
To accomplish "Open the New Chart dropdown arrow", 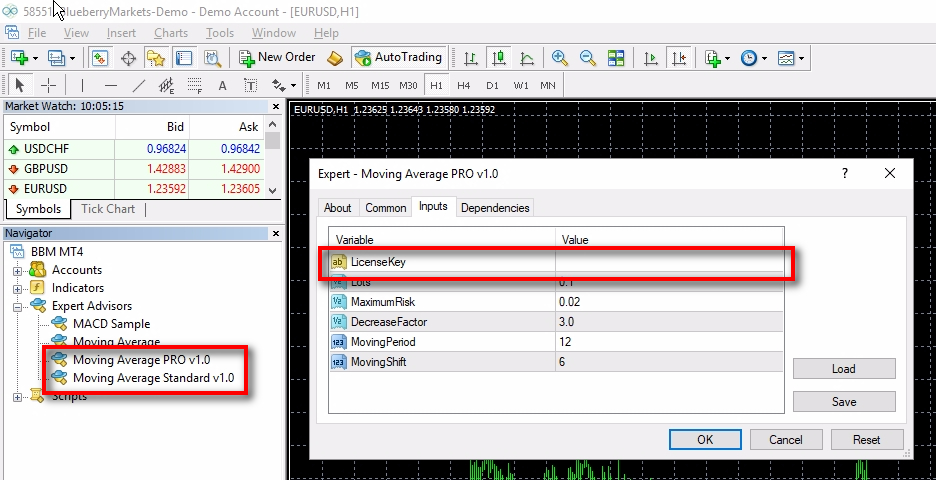I will (35, 59).
